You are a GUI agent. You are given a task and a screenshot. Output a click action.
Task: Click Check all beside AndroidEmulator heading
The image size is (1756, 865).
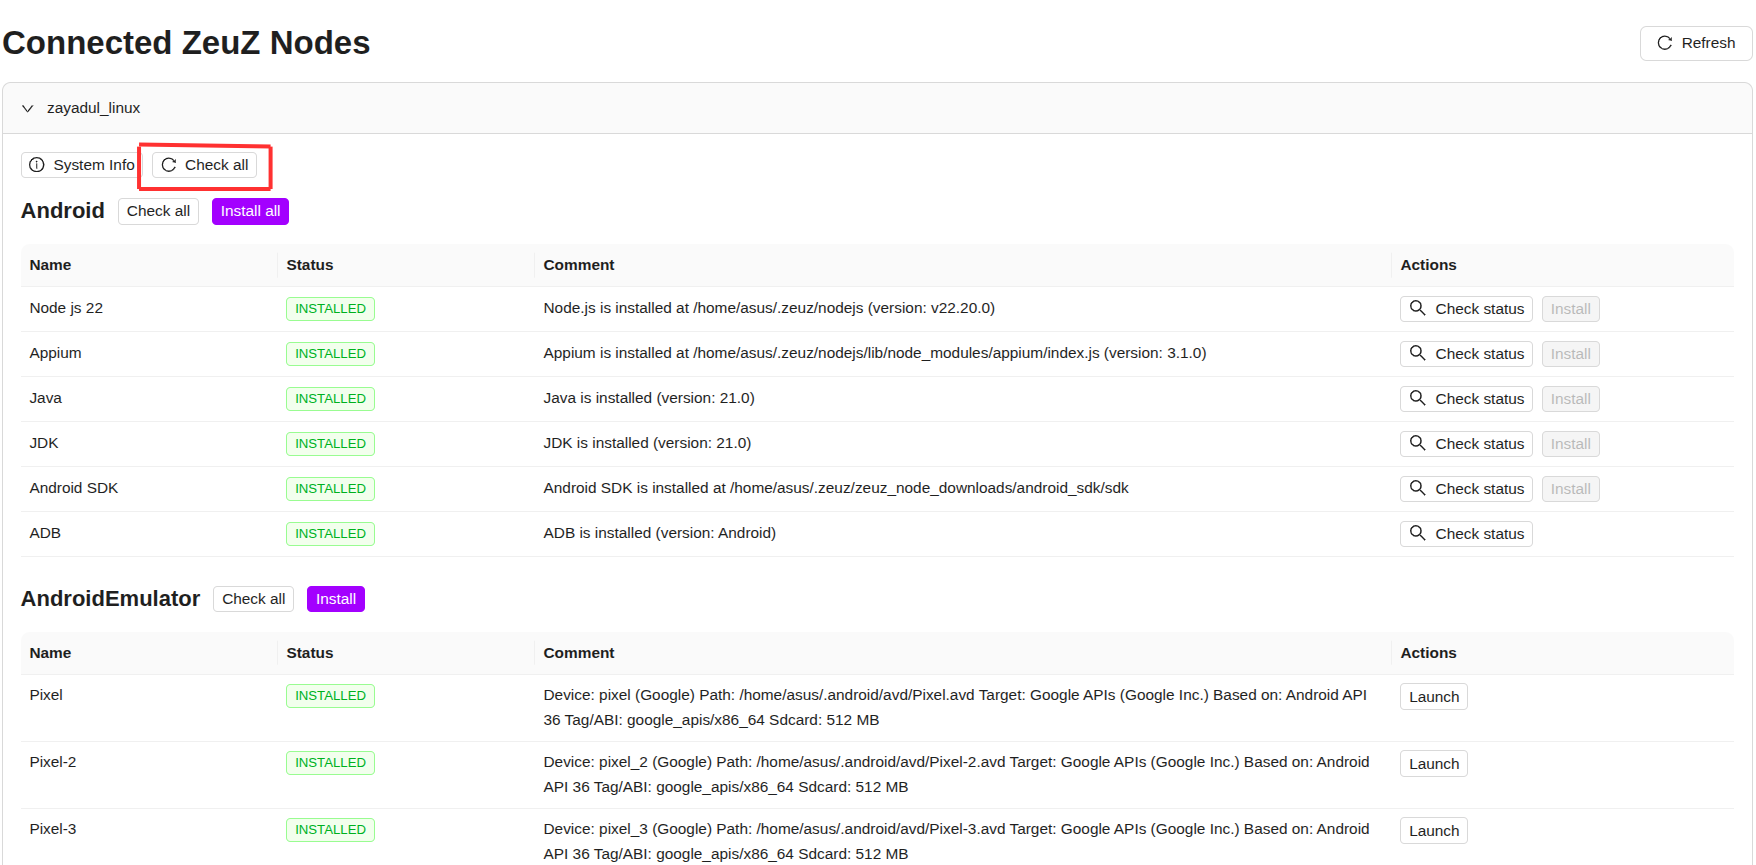pos(253,599)
